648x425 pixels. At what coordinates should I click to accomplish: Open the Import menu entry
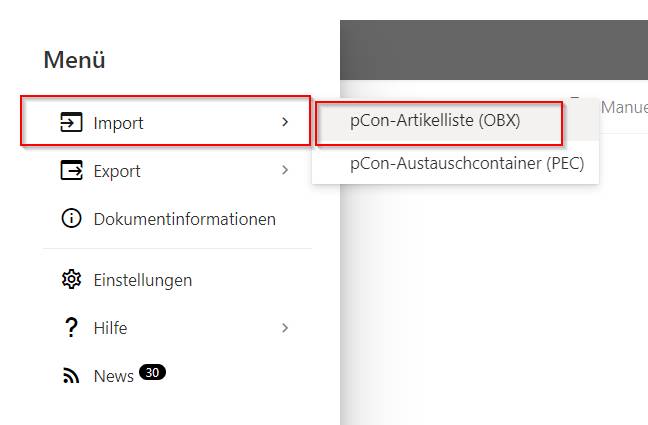(165, 120)
